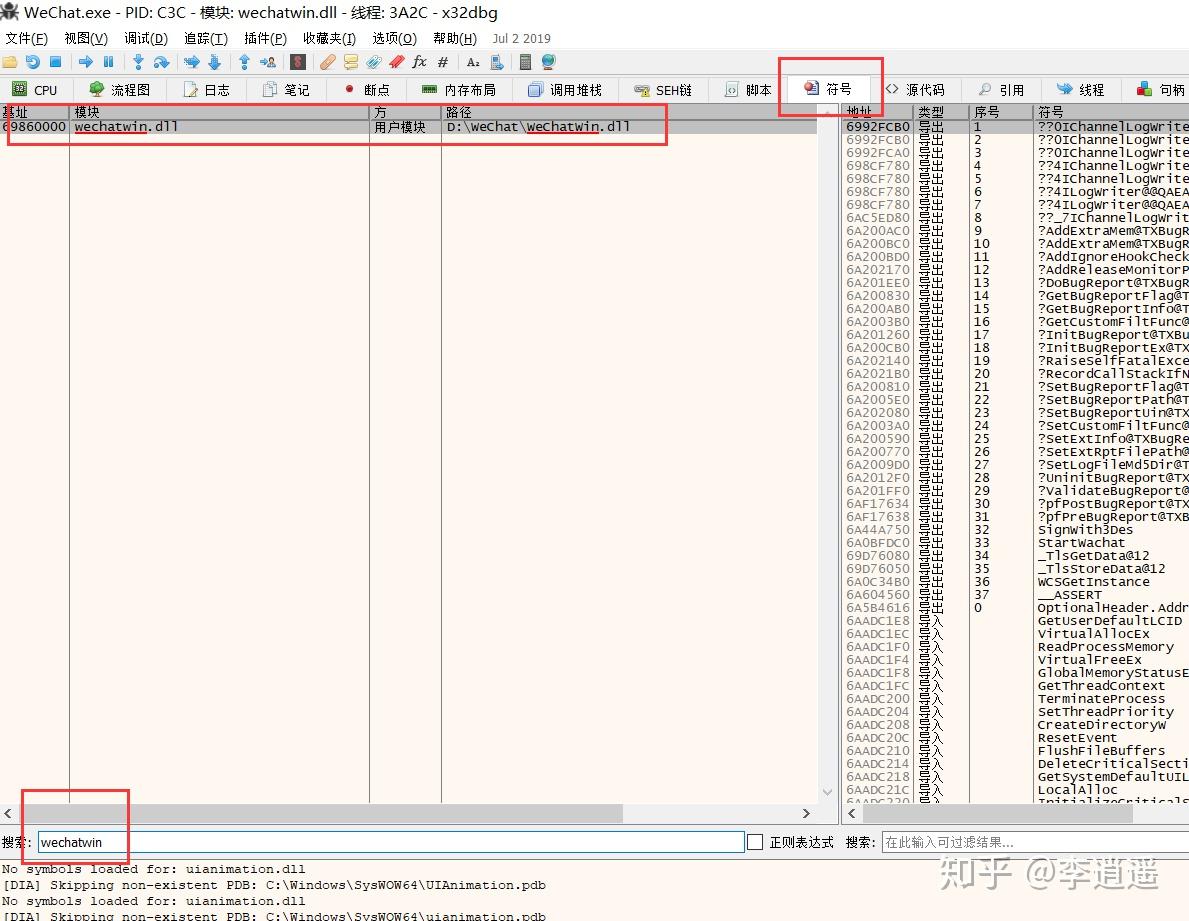Switch to the 流程图 tab
Viewport: 1189px width, 921px height.
(x=120, y=89)
